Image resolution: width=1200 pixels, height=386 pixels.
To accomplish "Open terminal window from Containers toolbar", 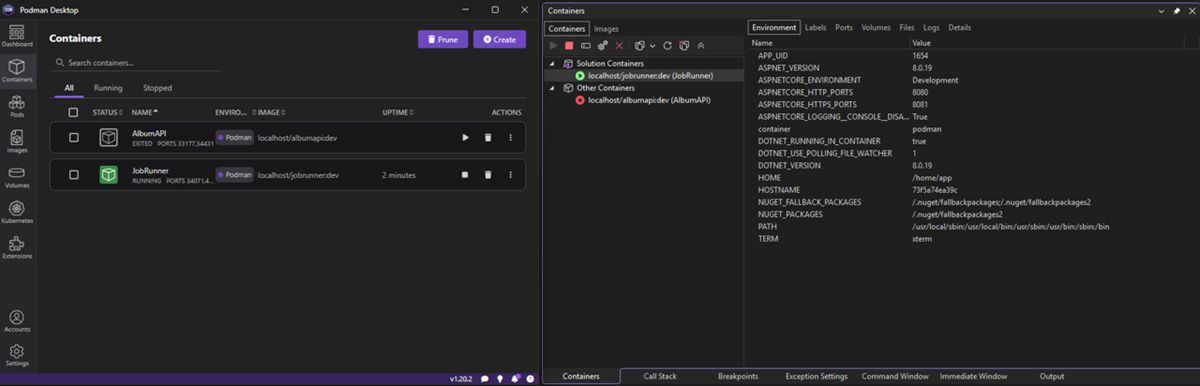I will (x=586, y=46).
